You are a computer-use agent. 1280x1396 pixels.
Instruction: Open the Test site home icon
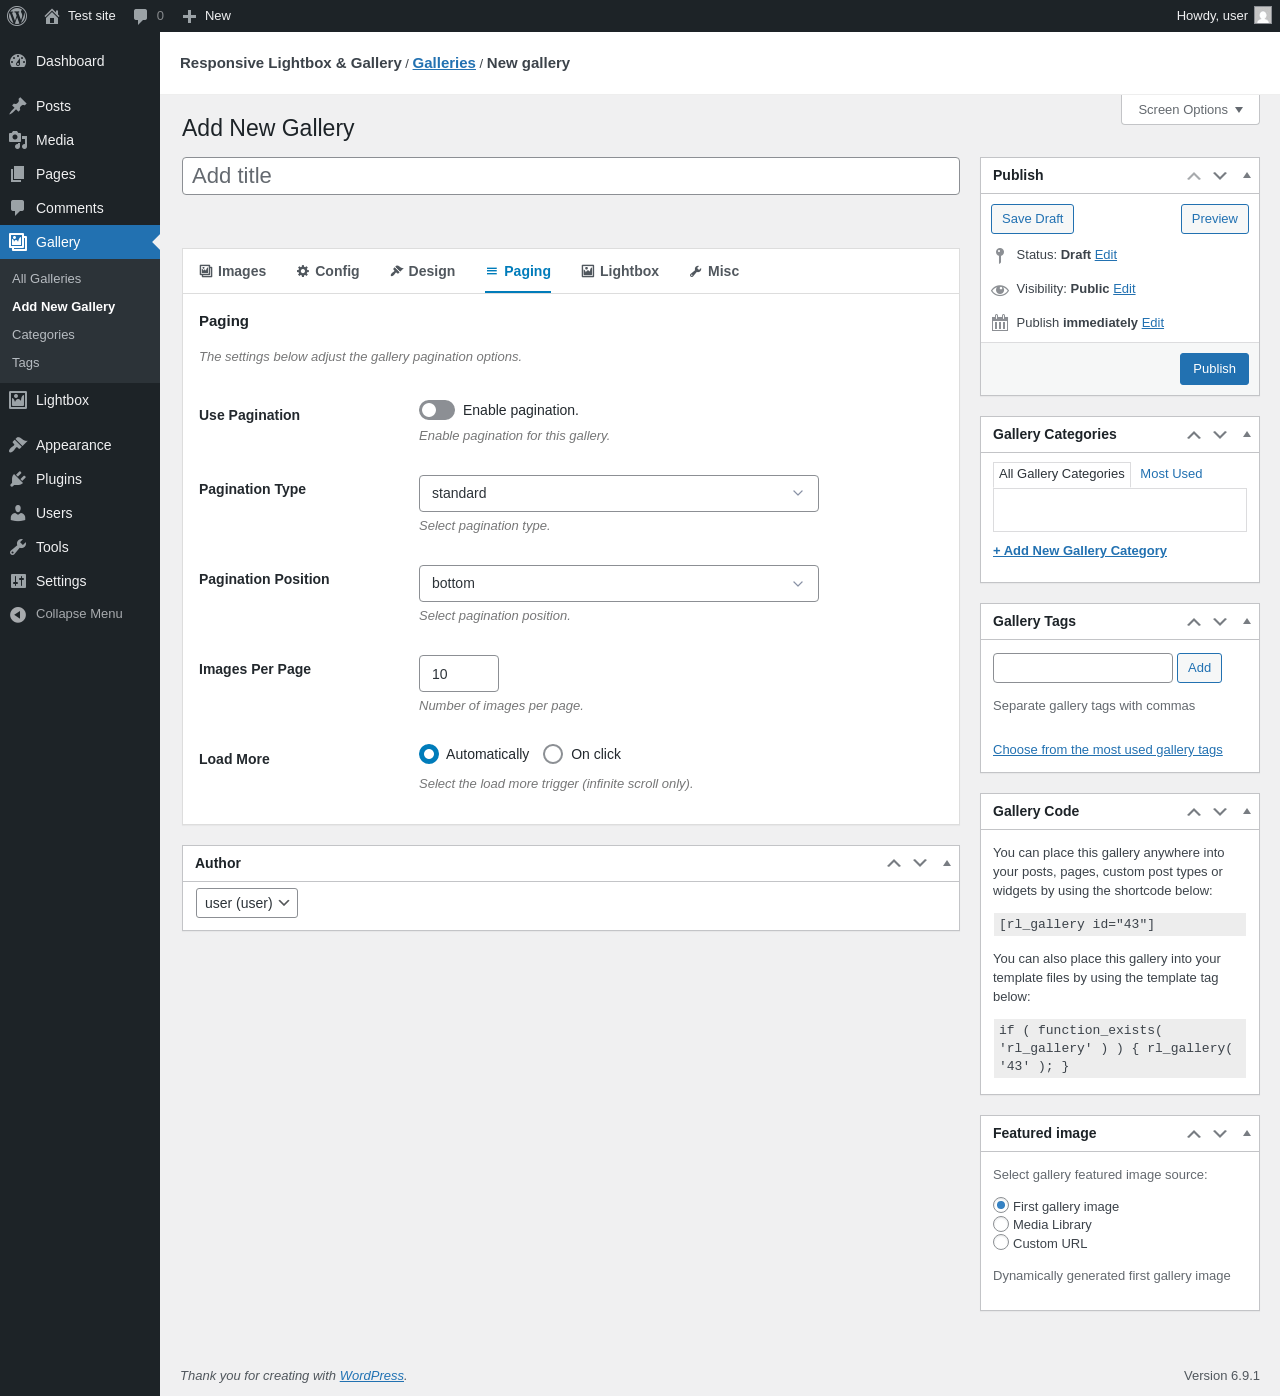pyautogui.click(x=52, y=16)
